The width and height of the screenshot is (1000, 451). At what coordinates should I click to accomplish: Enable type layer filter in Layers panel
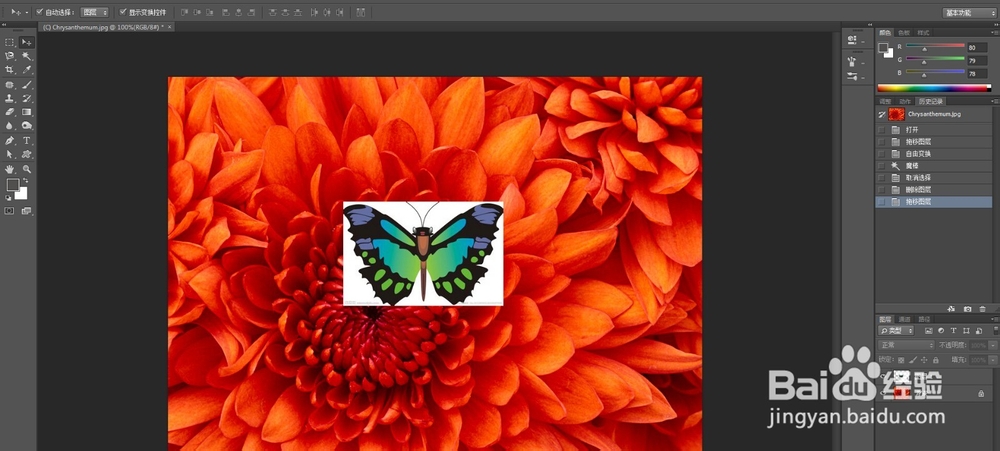[953, 330]
